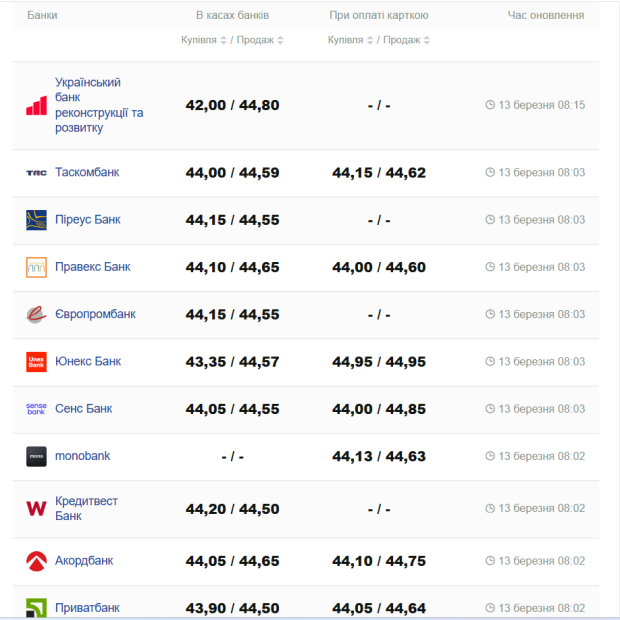This screenshot has height=620, width=620.
Task: Click the Sense Bank logo icon
Action: [36, 409]
